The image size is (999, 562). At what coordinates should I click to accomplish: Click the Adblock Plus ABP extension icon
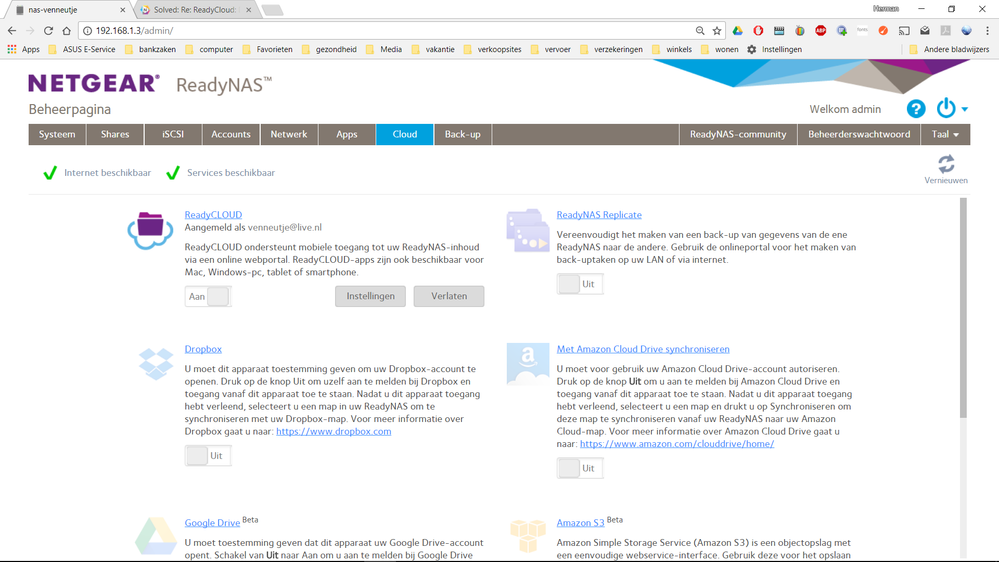point(821,31)
